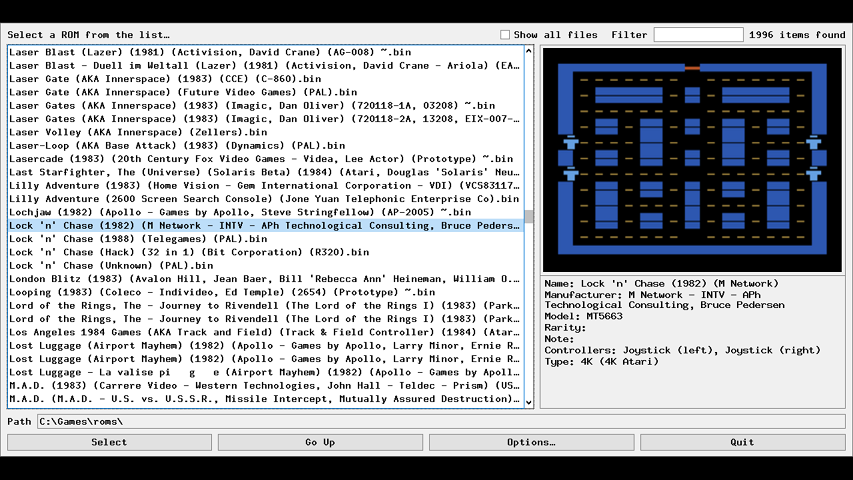This screenshot has height=480, width=853.
Task: Select London Blitz (1983) Avalon Hill entry
Action: pos(265,279)
